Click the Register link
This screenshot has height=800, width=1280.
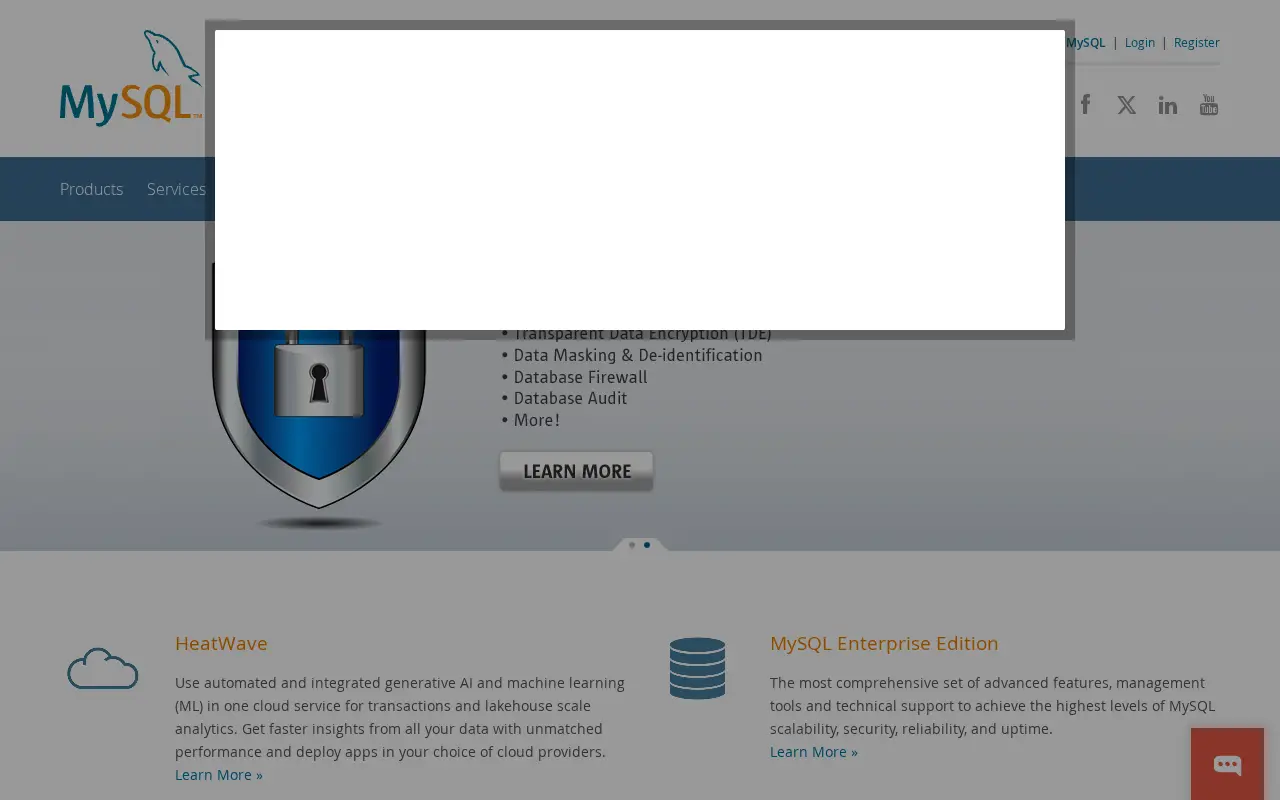pos(1196,42)
